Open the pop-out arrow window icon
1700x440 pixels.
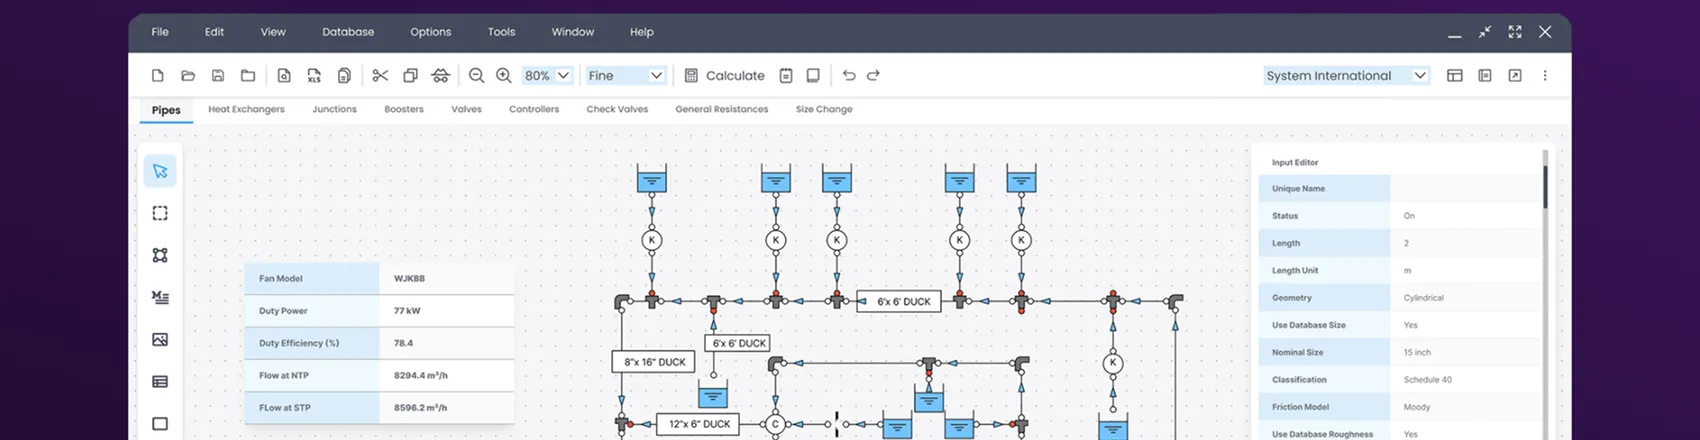click(1515, 75)
